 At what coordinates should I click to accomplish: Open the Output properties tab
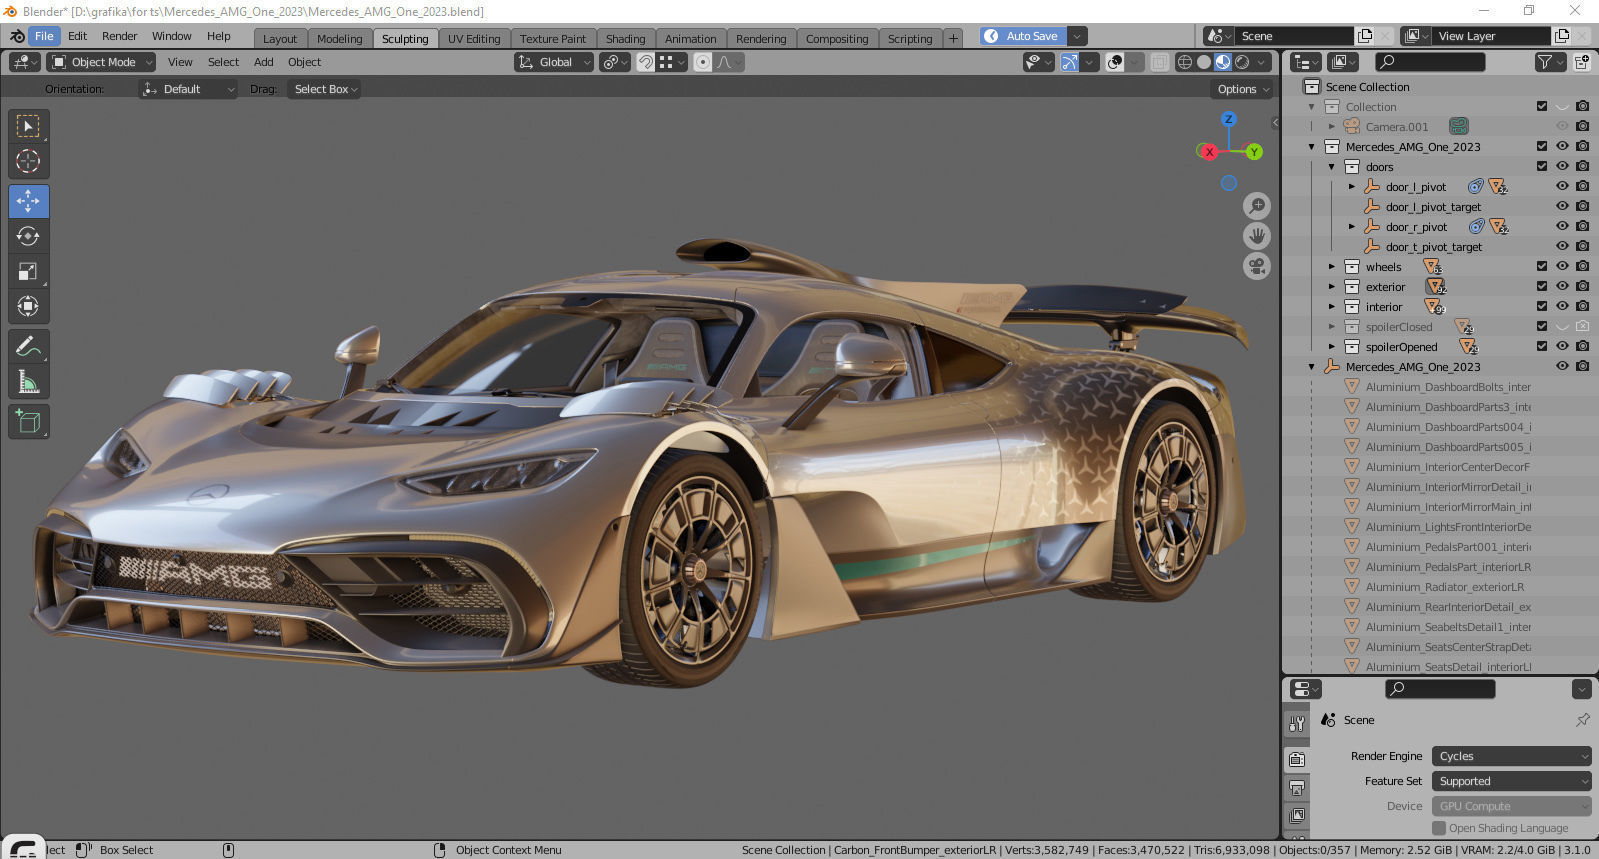1297,788
